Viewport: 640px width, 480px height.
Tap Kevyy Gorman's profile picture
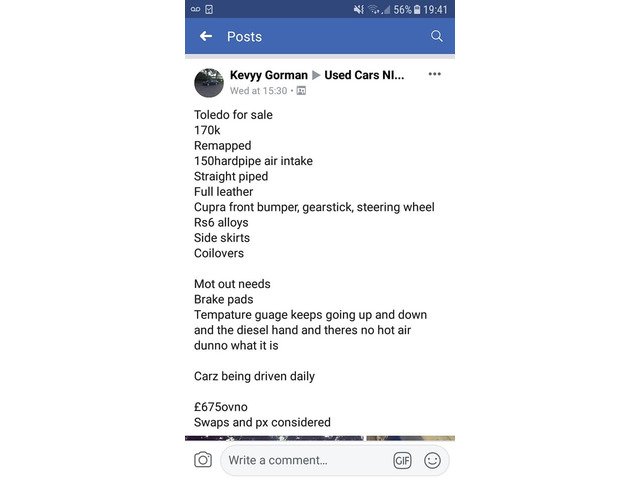209,82
